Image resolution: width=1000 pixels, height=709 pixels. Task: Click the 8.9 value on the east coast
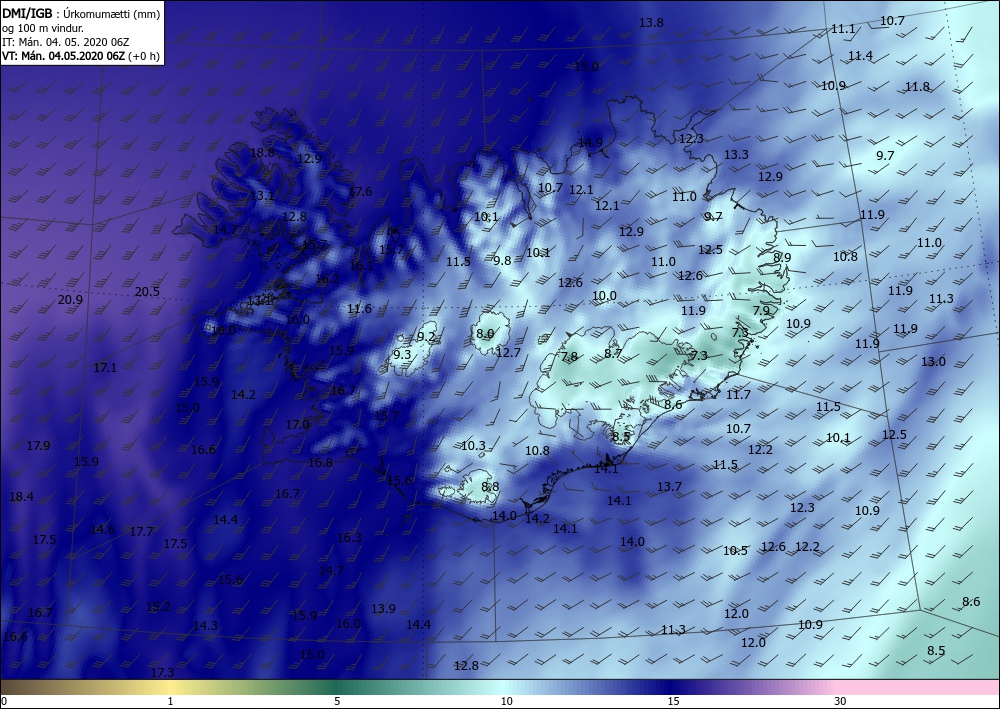click(782, 257)
